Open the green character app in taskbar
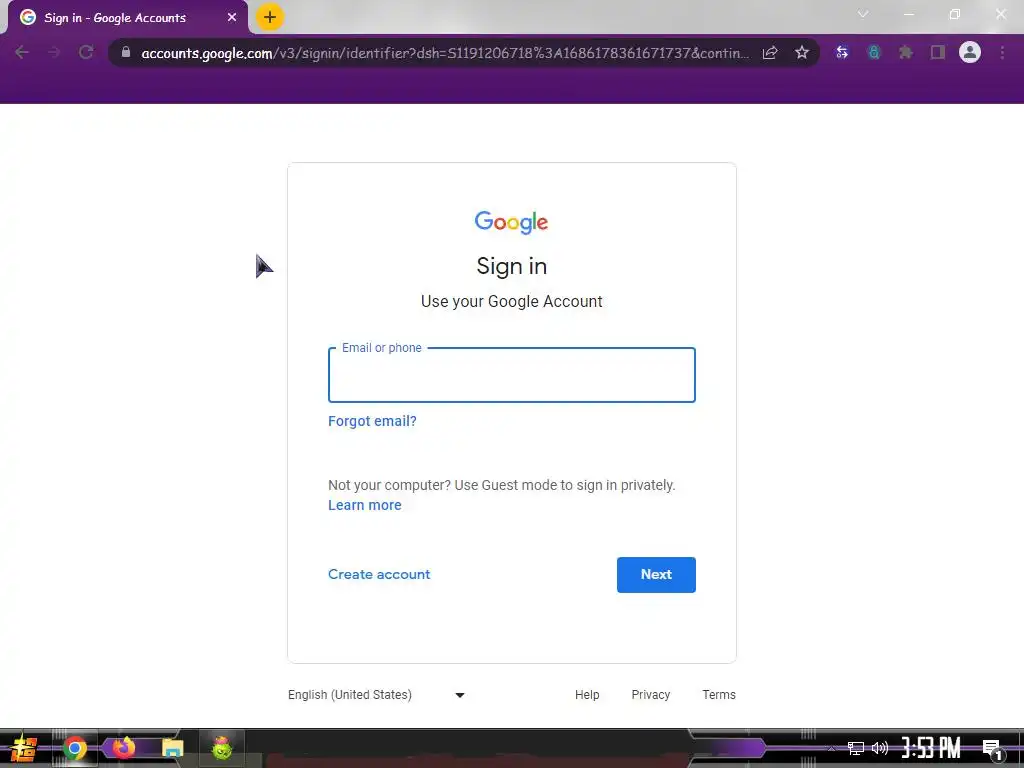1024x768 pixels. 222,748
